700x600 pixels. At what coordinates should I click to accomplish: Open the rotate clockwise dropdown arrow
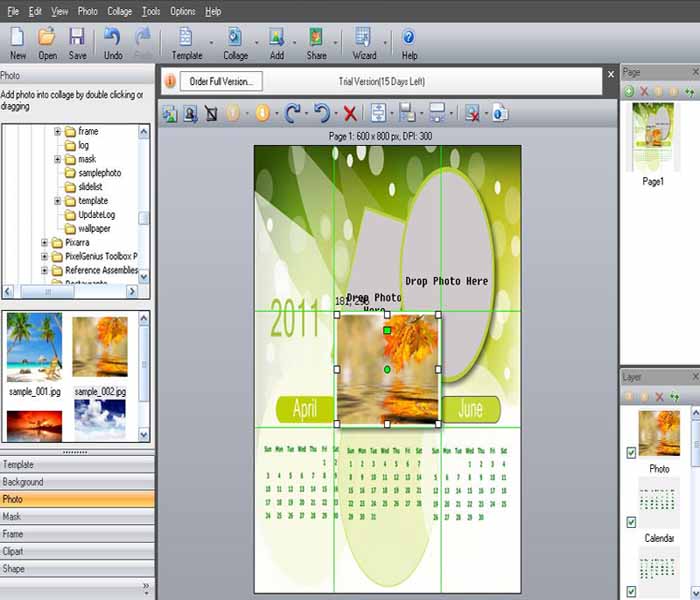coord(306,113)
